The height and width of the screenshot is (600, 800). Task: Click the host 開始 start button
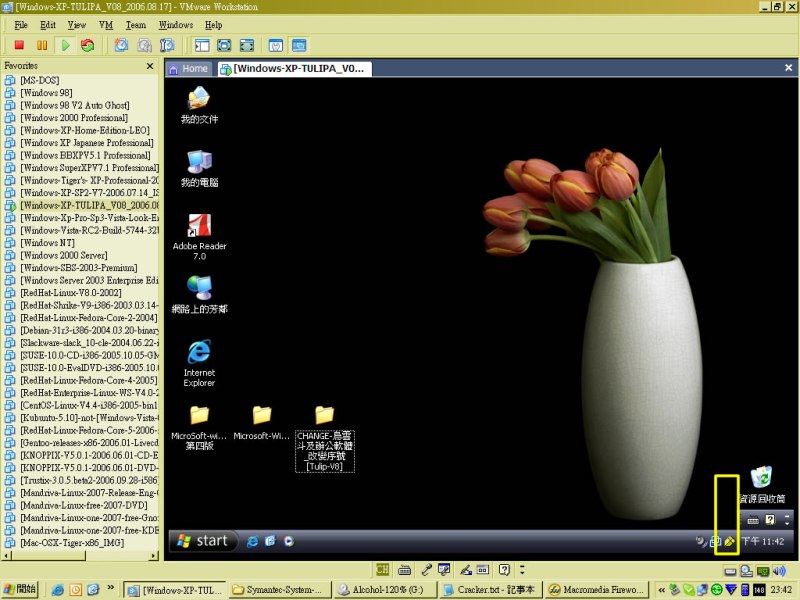click(x=20, y=589)
